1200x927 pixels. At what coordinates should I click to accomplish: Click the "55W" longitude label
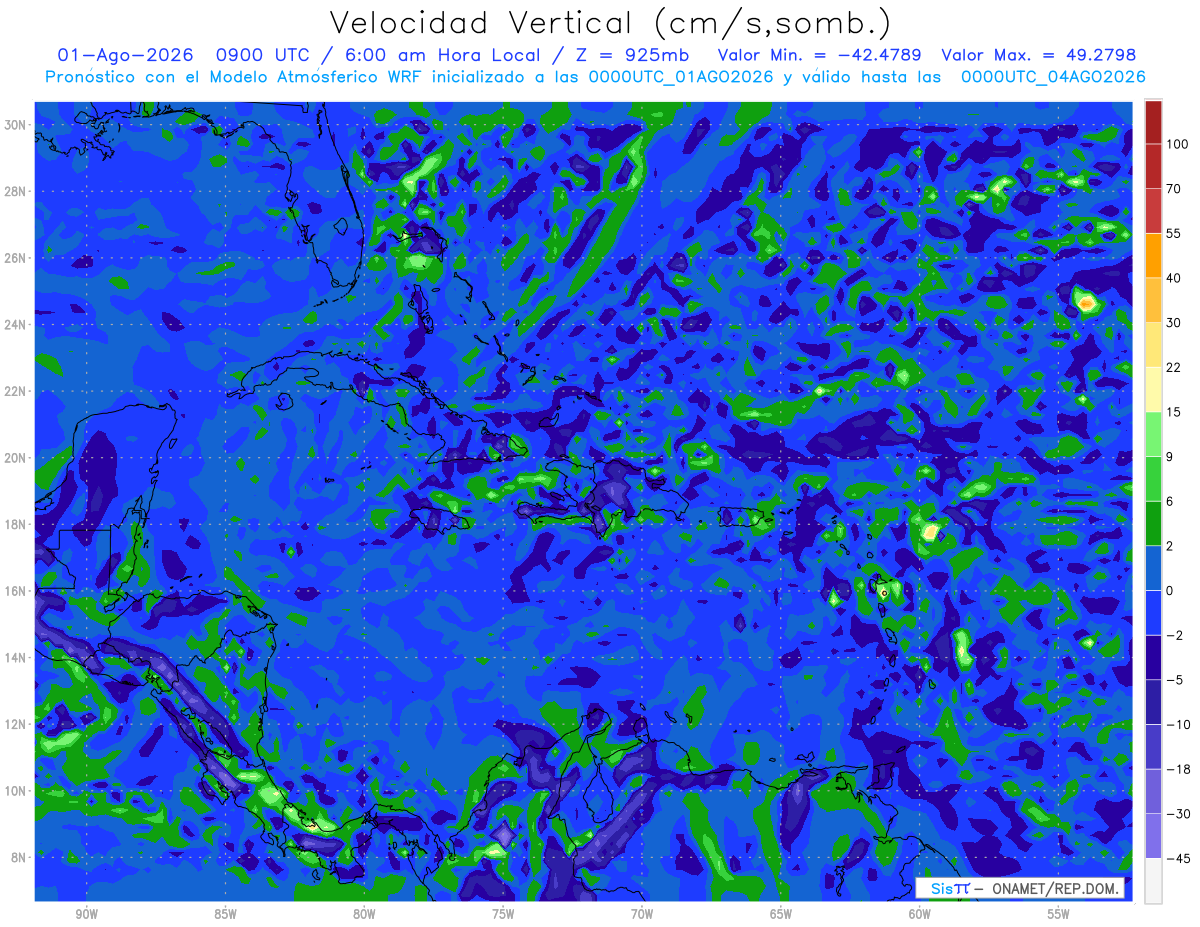tap(1059, 915)
